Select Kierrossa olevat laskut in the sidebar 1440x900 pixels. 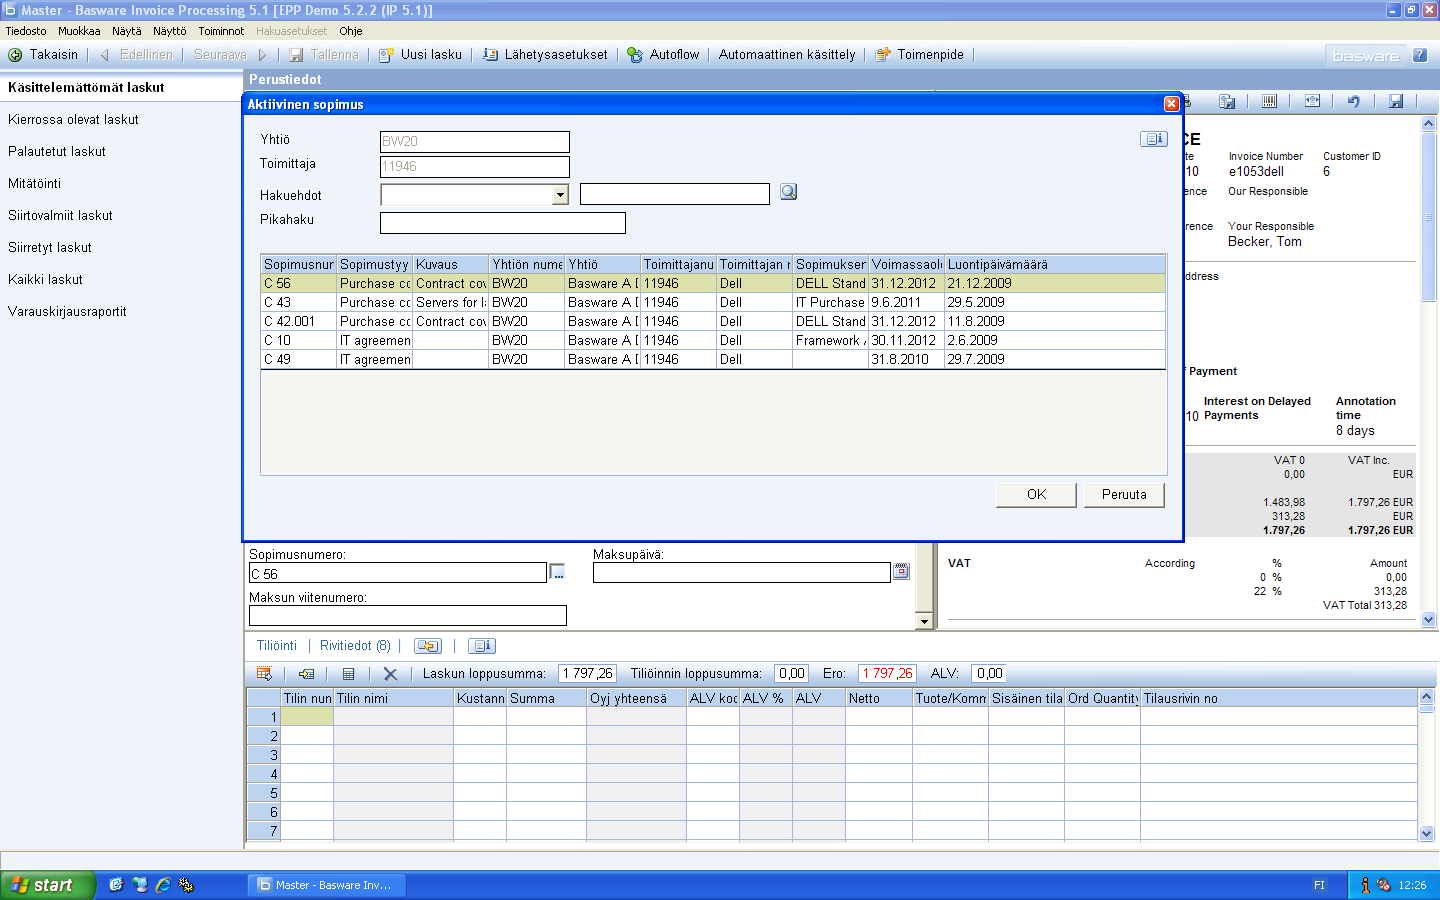point(73,119)
